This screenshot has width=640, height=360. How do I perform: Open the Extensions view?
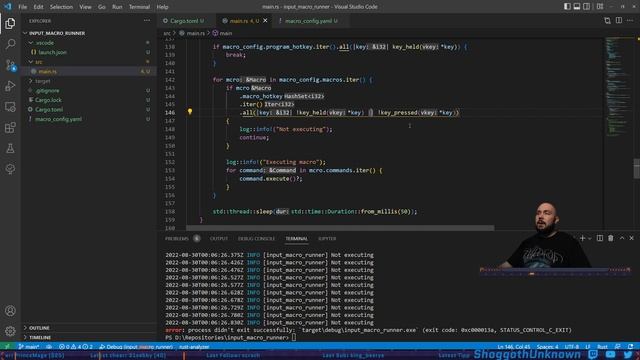pos(10,127)
